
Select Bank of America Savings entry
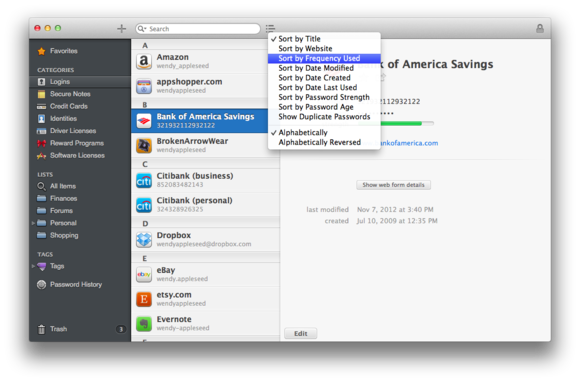click(x=206, y=121)
